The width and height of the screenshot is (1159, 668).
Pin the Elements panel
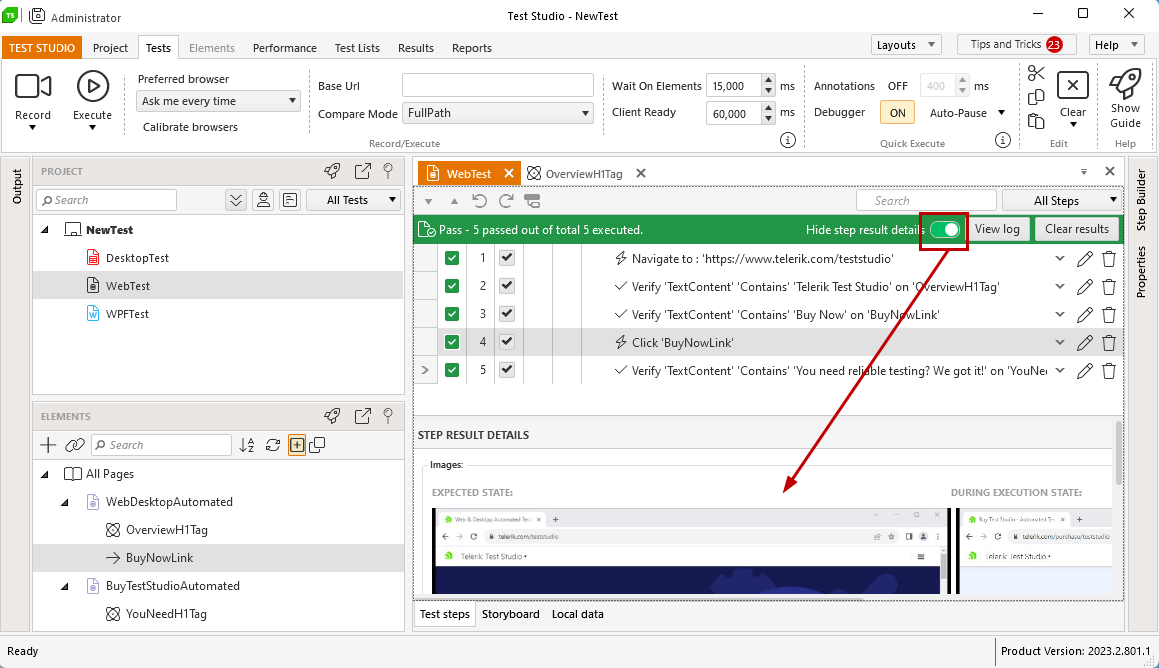(x=388, y=416)
